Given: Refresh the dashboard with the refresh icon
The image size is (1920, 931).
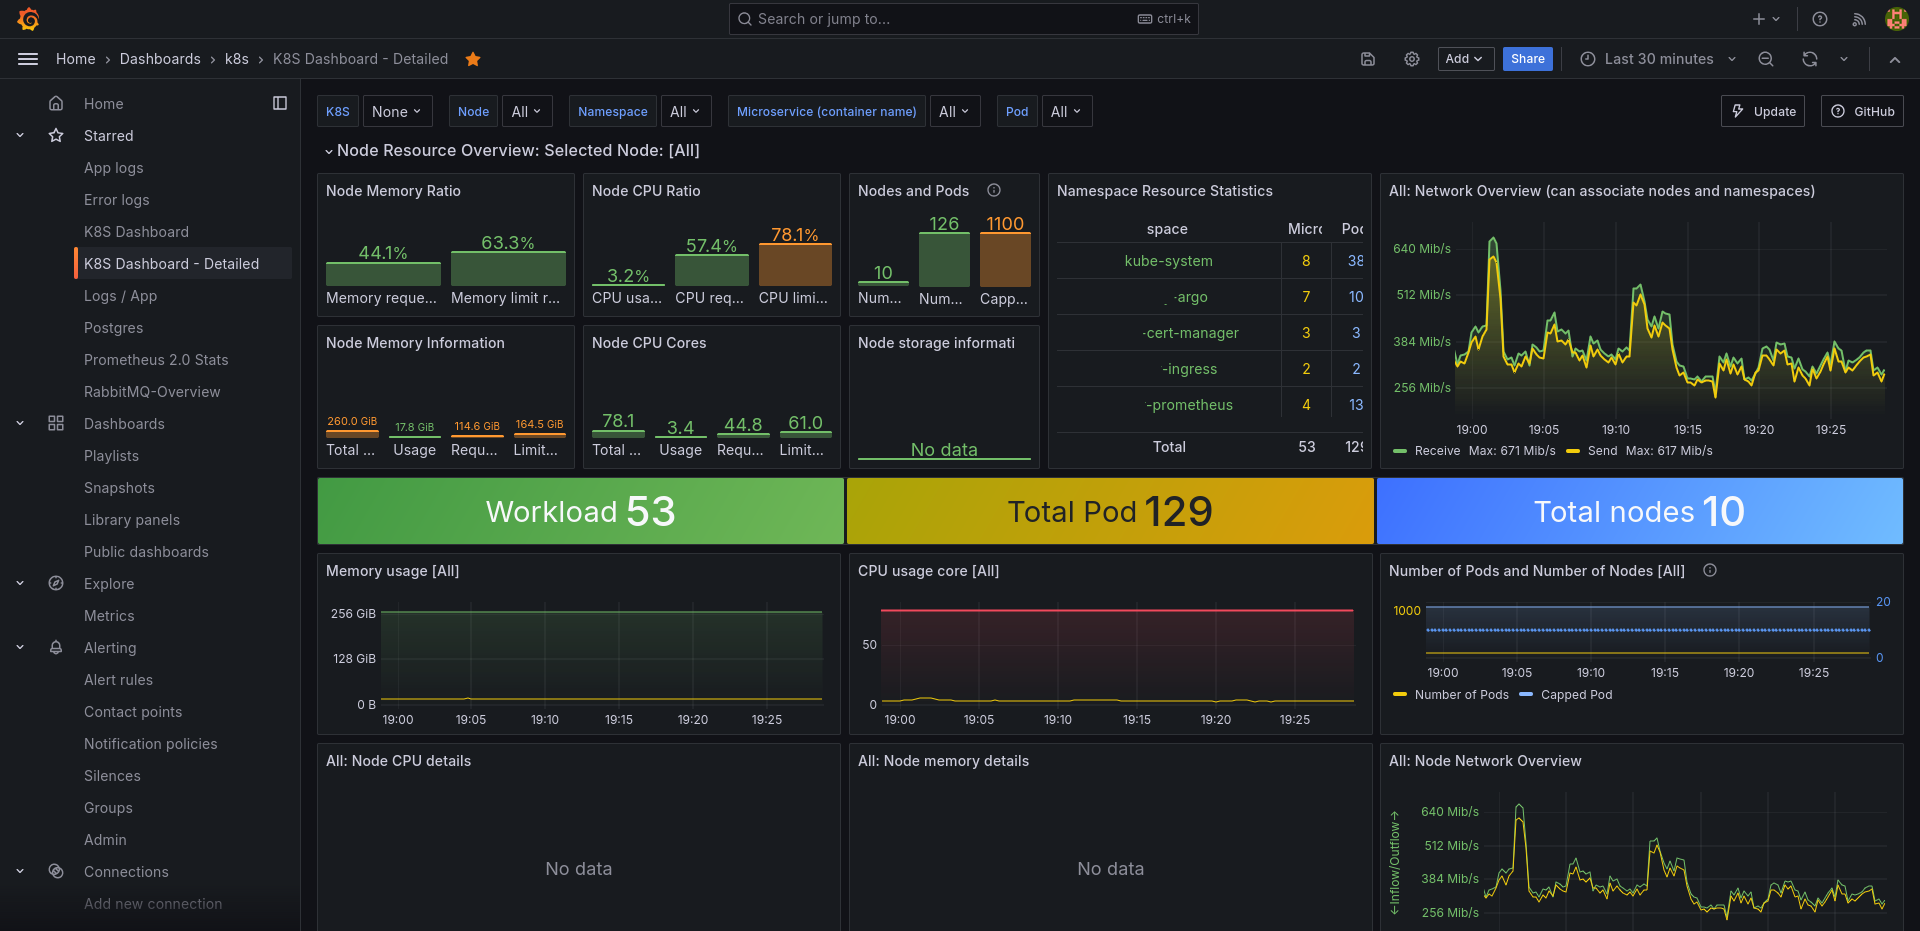Looking at the screenshot, I should [x=1810, y=59].
